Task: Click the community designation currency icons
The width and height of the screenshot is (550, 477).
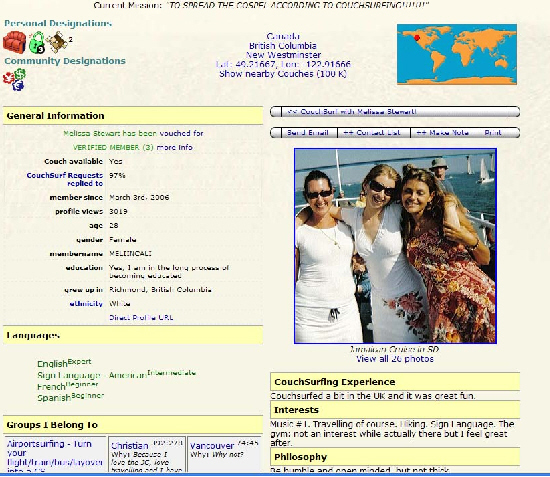Action: pyautogui.click(x=14, y=80)
